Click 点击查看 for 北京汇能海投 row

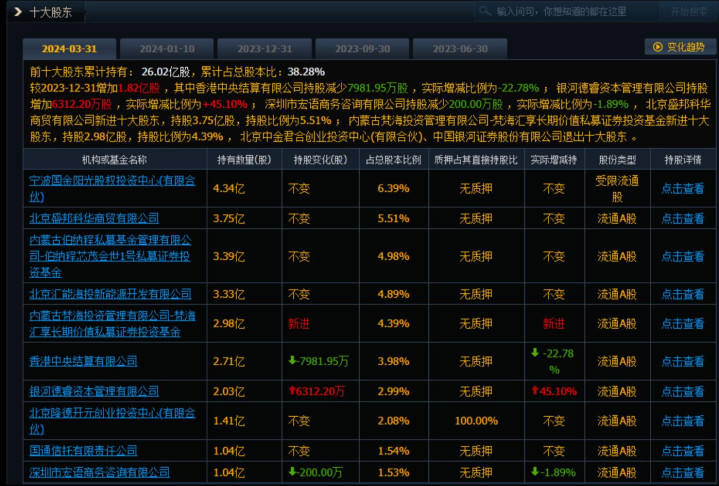point(682,294)
